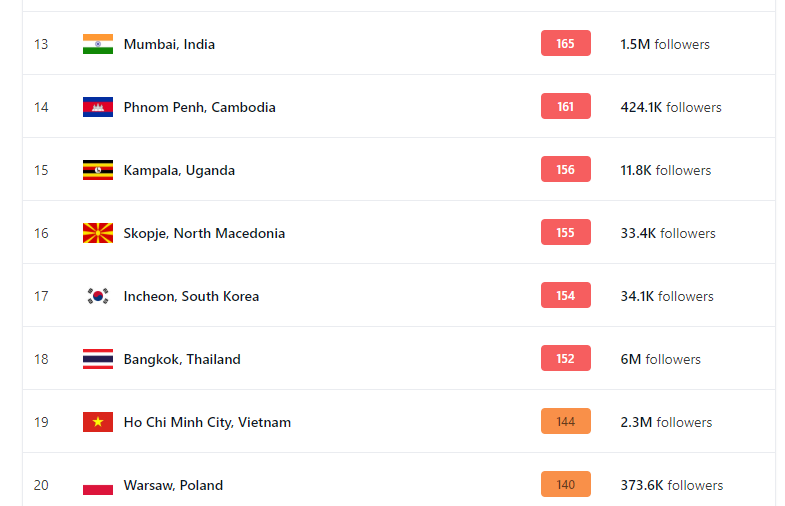Open Phnom Penh, Cambodia link

point(199,108)
